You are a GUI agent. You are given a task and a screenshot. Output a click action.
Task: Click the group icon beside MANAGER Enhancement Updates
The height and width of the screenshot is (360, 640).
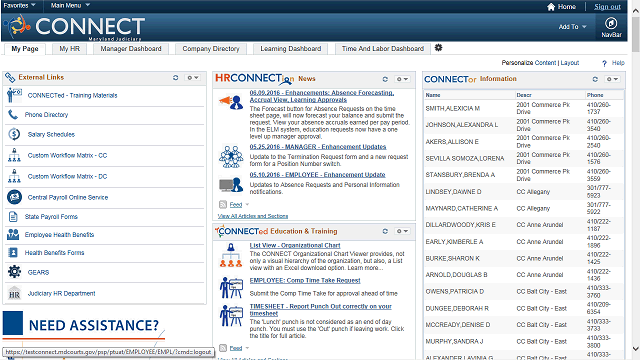231,157
